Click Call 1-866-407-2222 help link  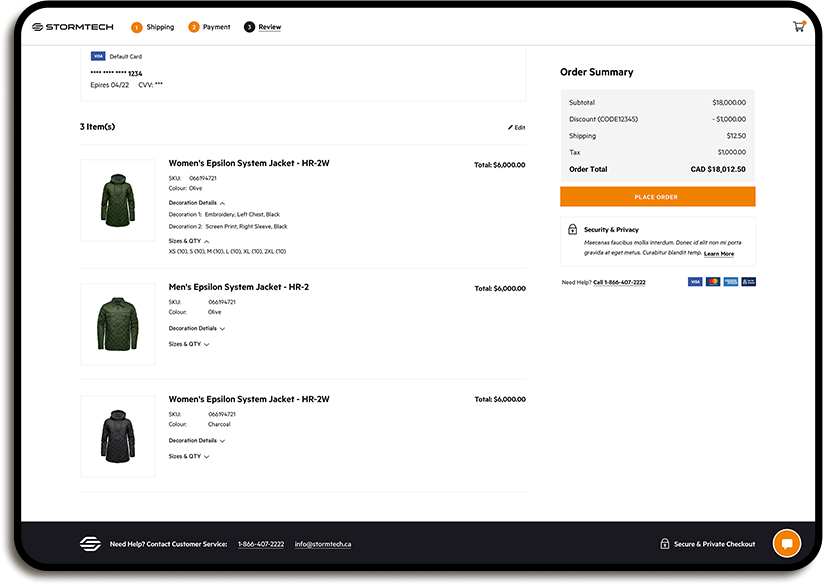click(x=619, y=282)
